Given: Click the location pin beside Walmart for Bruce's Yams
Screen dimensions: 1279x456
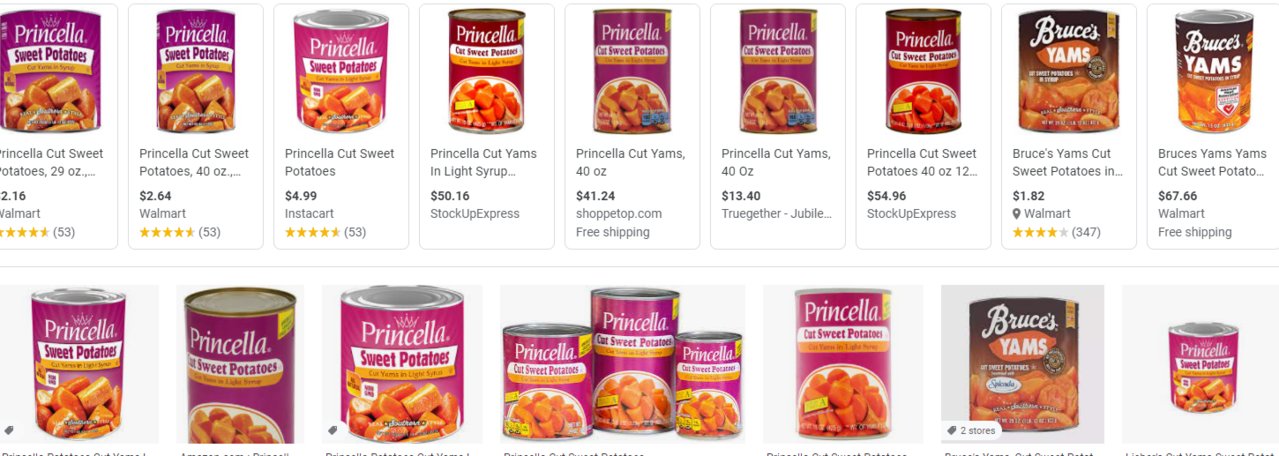Looking at the screenshot, I should [1018, 213].
